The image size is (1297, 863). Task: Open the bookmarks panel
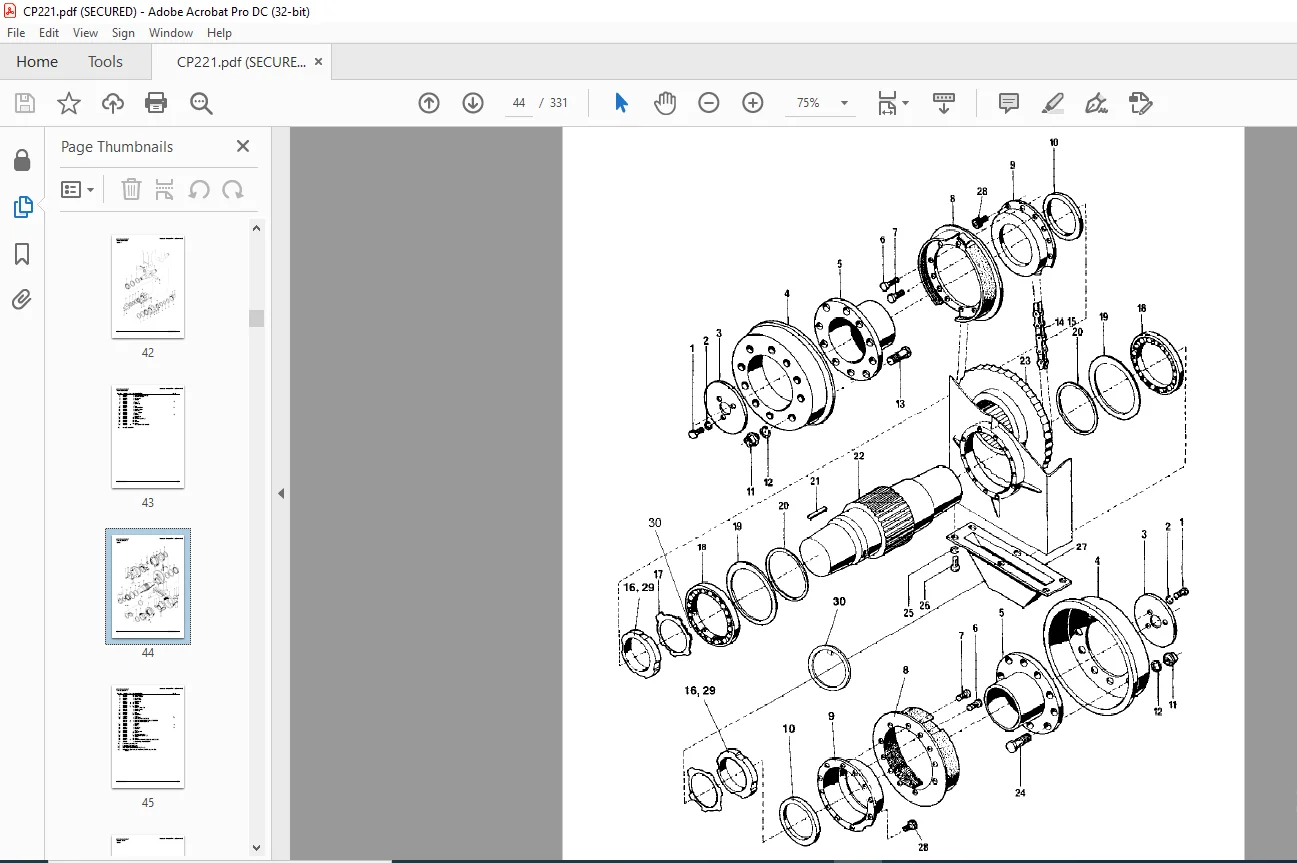pyautogui.click(x=22, y=254)
